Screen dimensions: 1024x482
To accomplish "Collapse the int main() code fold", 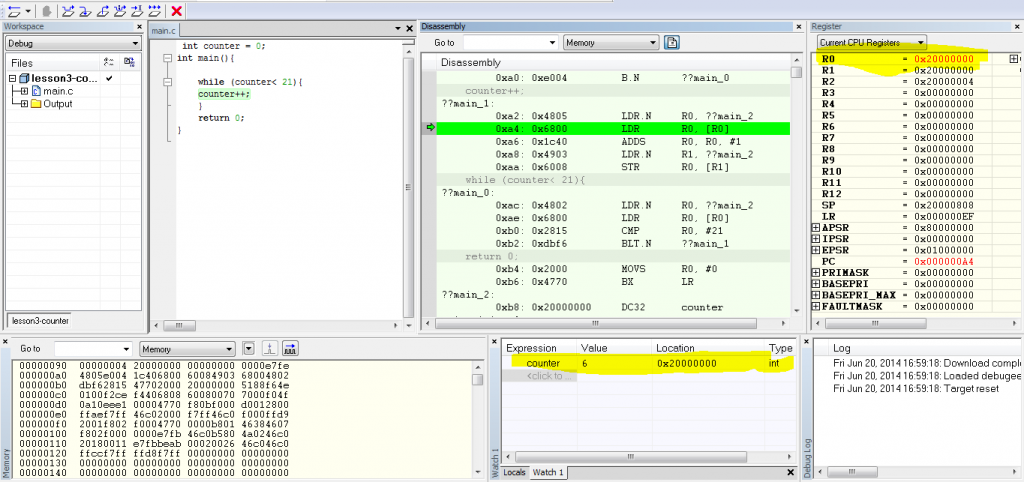I will point(167,58).
